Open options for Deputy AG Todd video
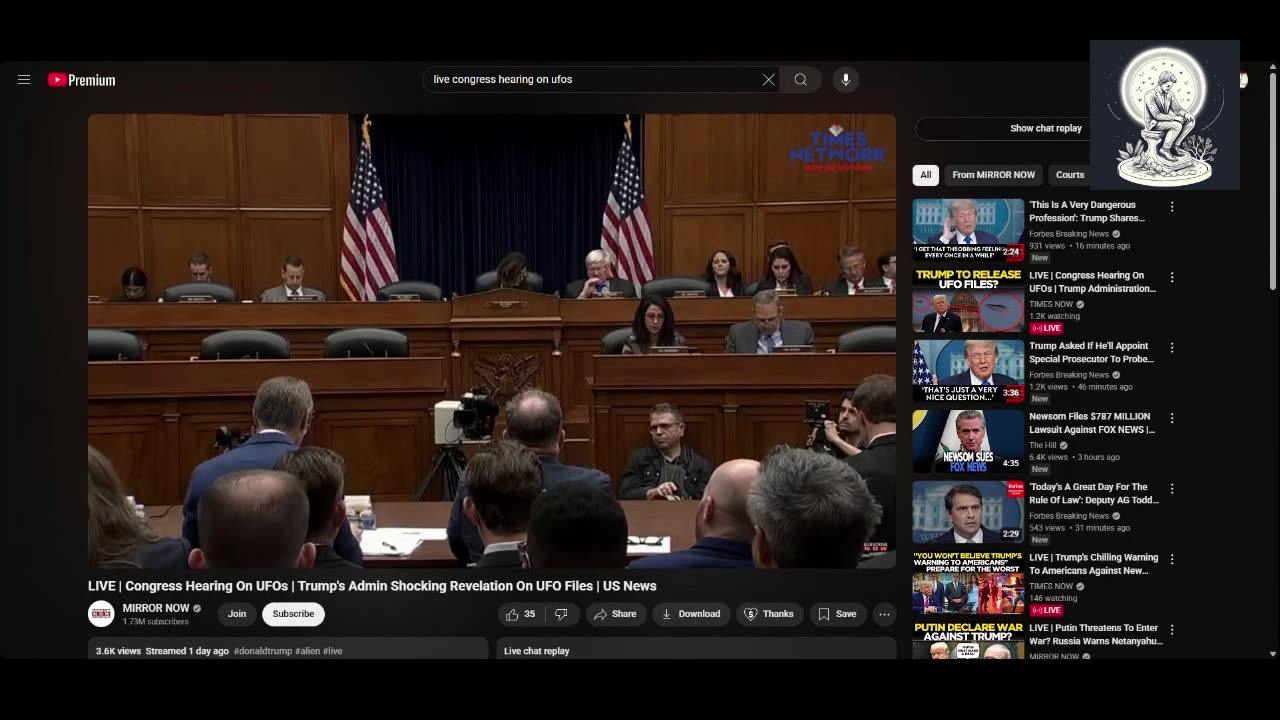This screenshot has height=720, width=1280. click(1172, 489)
